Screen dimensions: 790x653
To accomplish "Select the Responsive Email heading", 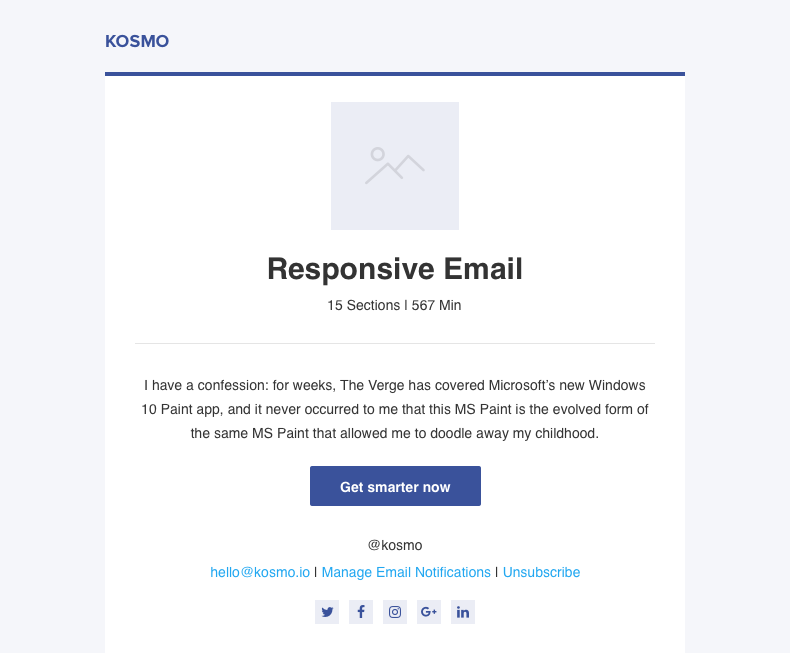I will 395,269.
